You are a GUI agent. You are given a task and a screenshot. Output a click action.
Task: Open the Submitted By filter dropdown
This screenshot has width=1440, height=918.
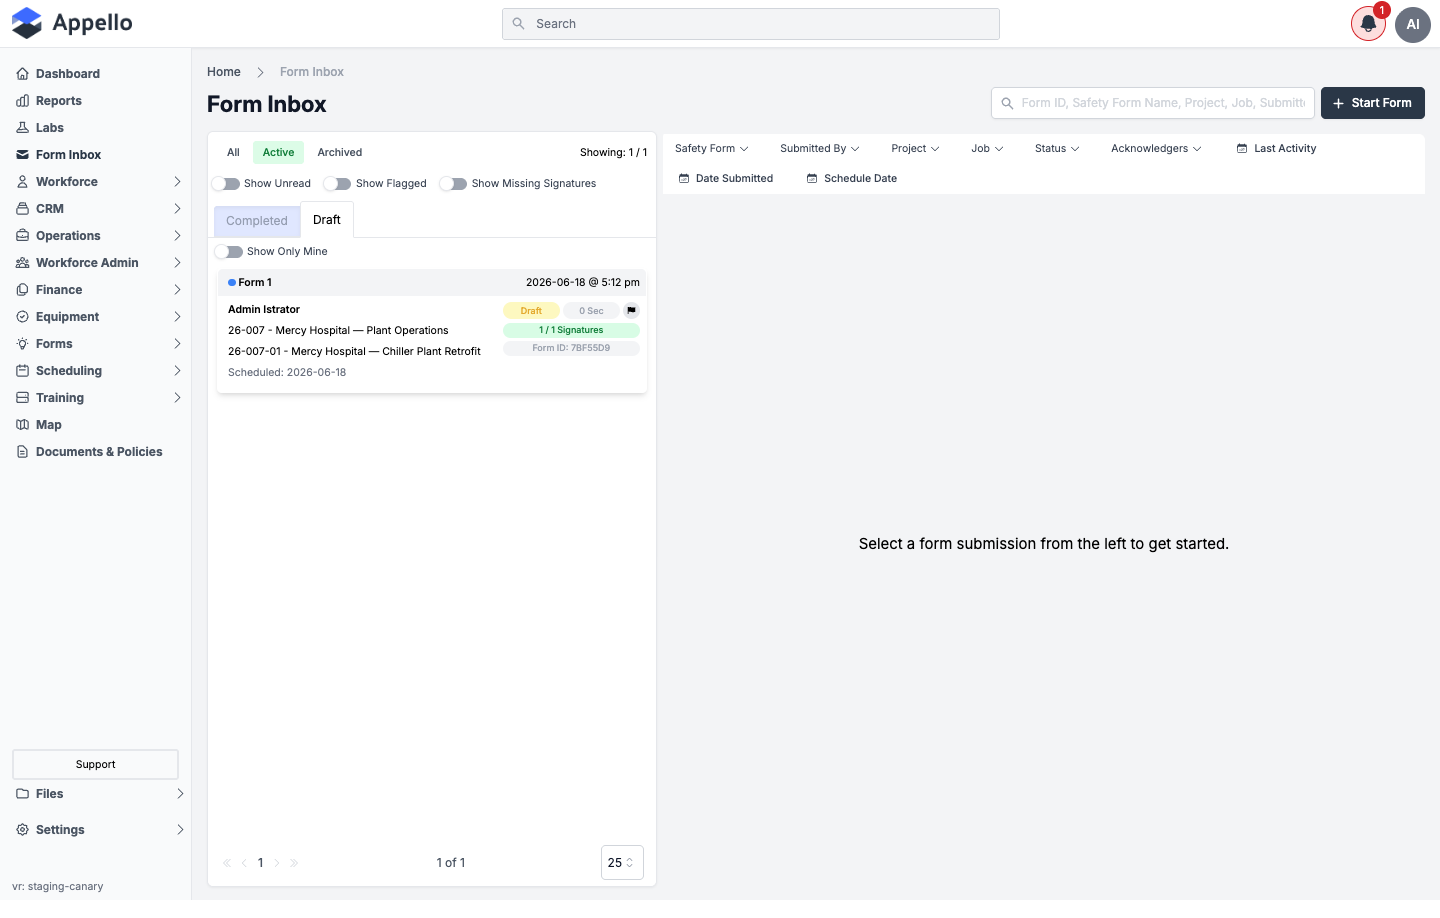pos(820,149)
